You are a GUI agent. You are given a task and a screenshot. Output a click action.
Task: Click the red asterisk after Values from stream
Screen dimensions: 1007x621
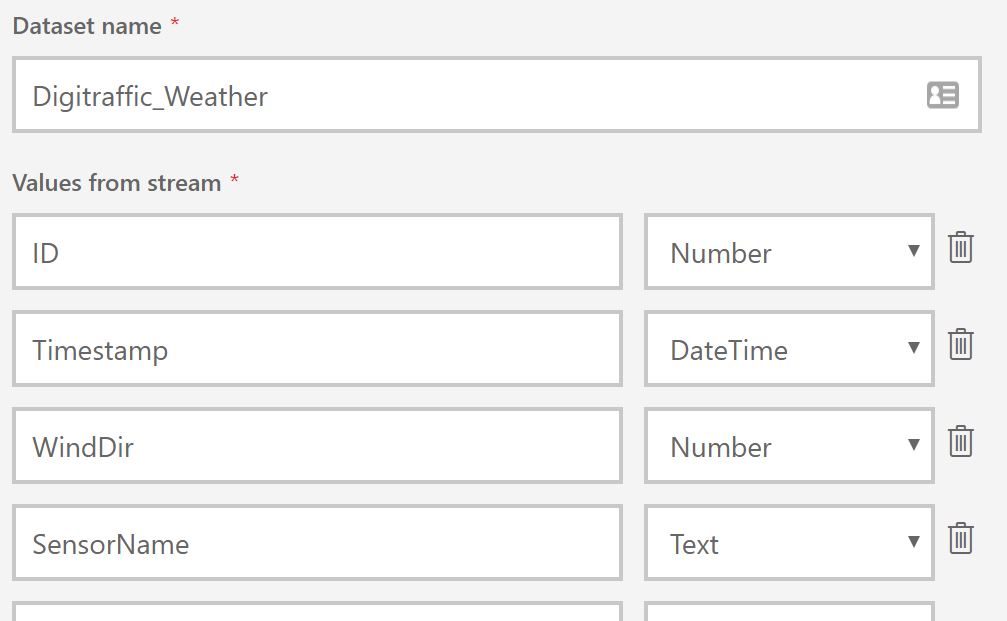(235, 181)
